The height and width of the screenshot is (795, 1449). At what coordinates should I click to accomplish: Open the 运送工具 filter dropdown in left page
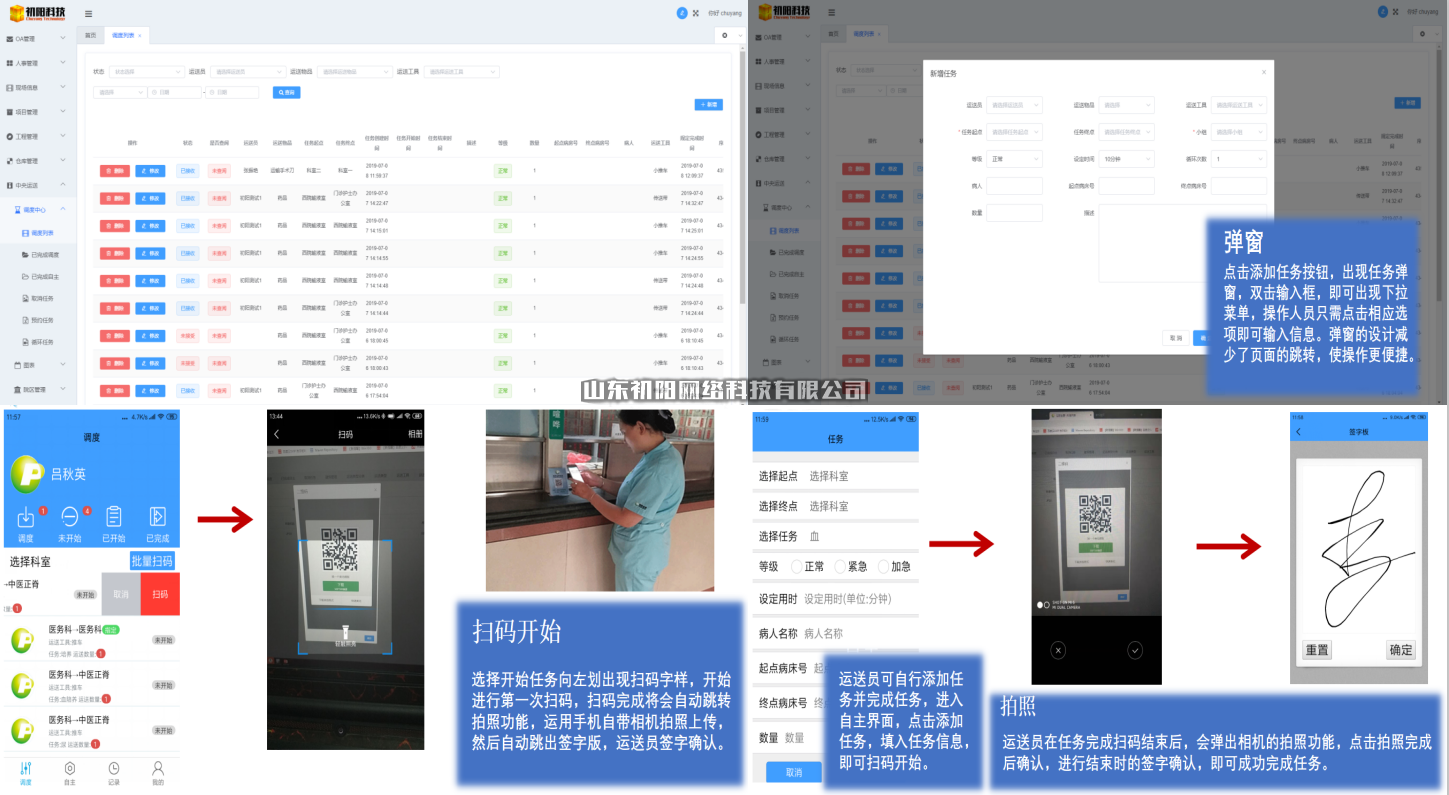coord(461,72)
